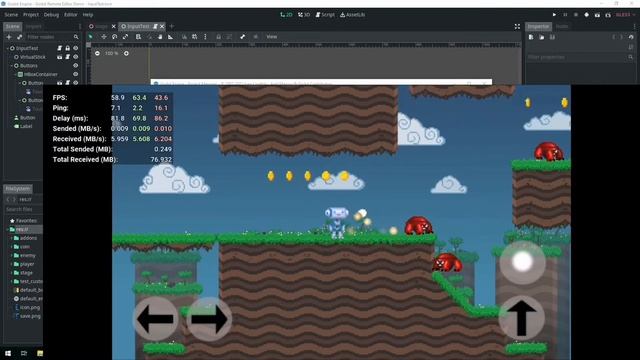Open script attached to VirtualStick node

[x=67, y=57]
